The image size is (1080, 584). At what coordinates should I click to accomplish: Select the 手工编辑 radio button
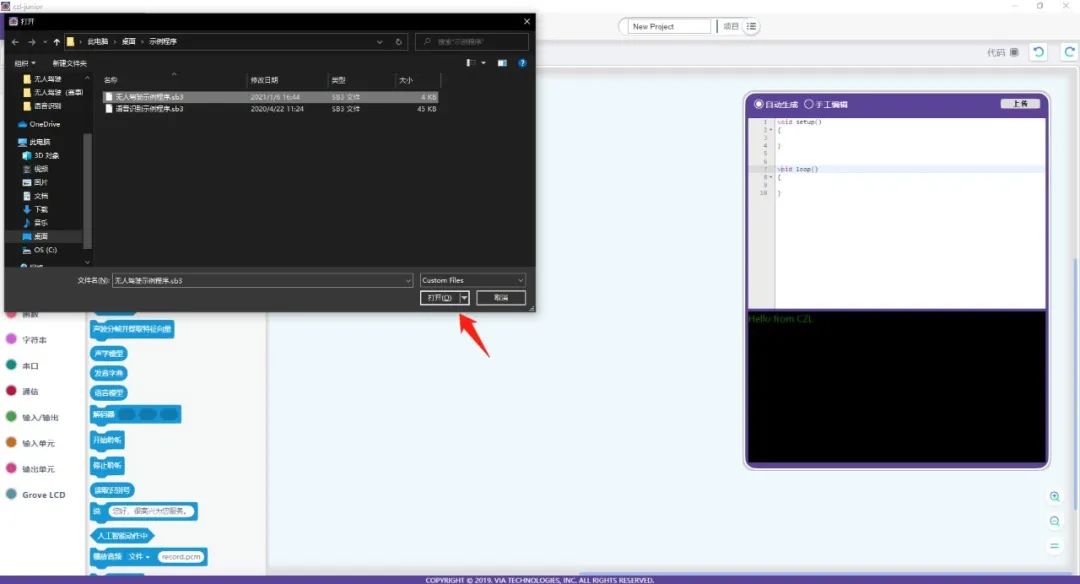point(808,104)
